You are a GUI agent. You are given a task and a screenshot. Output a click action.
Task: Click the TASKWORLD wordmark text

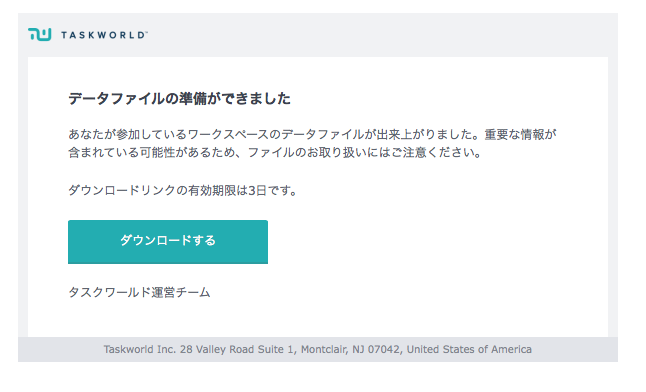102,35
